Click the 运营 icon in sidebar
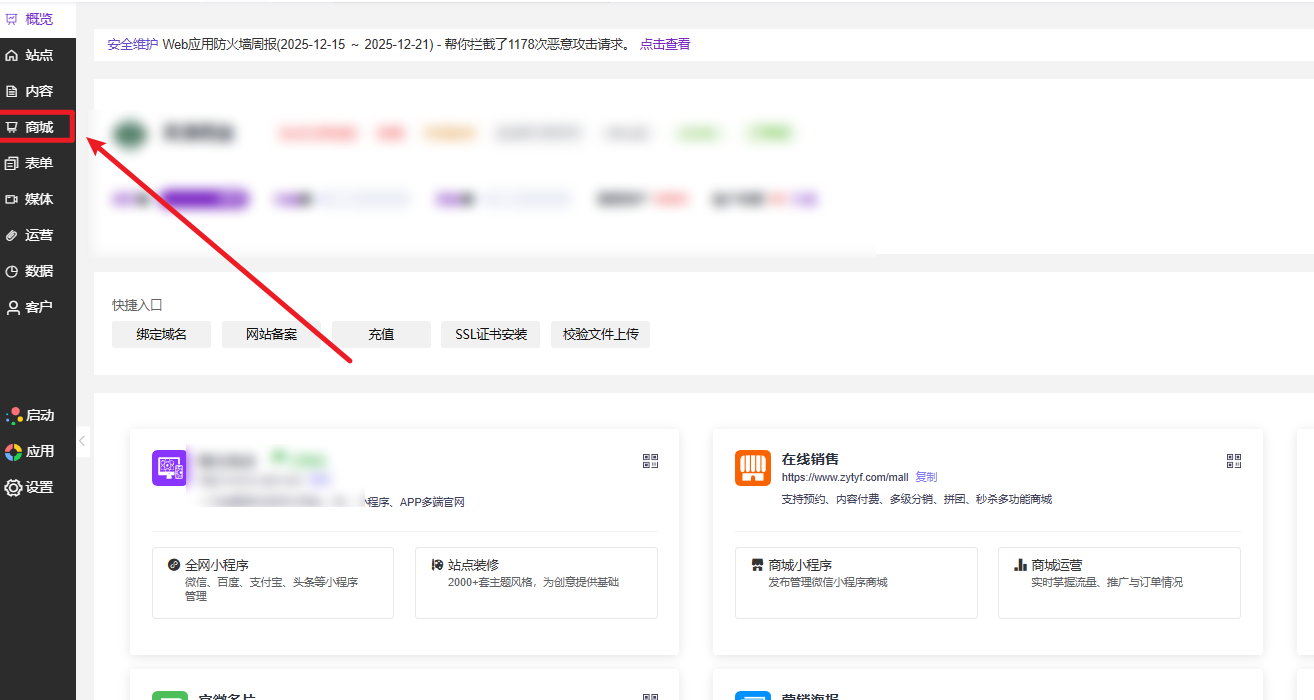 [12, 235]
